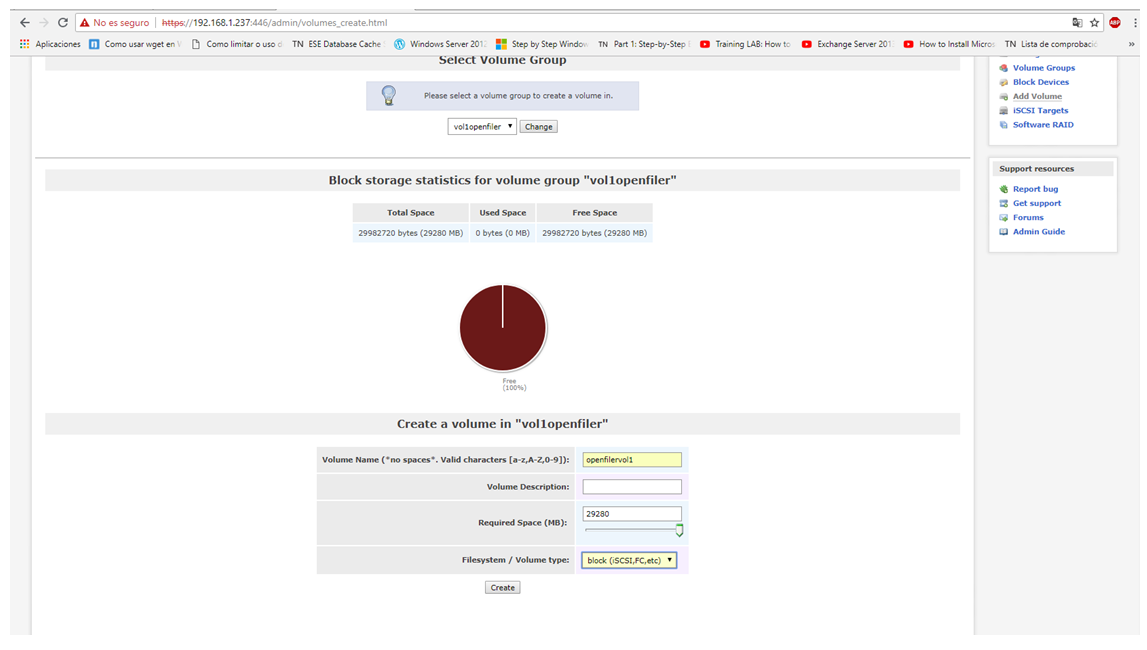Click the '0 bytes (0 MB)' cell

[x=503, y=233]
